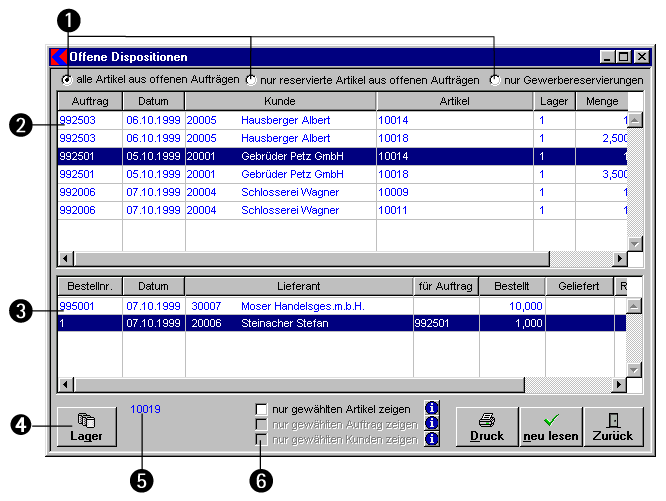Print the list with Druck
This screenshot has width=666, height=501.
(x=486, y=426)
